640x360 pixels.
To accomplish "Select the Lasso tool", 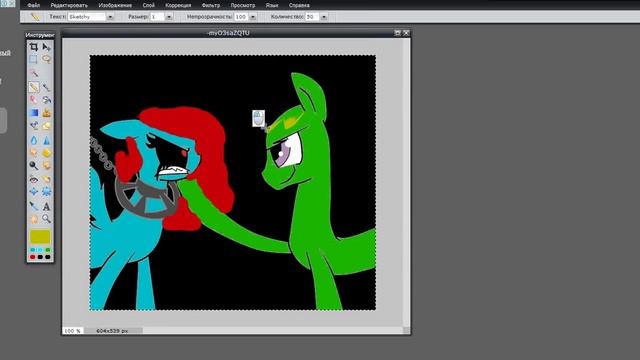I will [47, 59].
